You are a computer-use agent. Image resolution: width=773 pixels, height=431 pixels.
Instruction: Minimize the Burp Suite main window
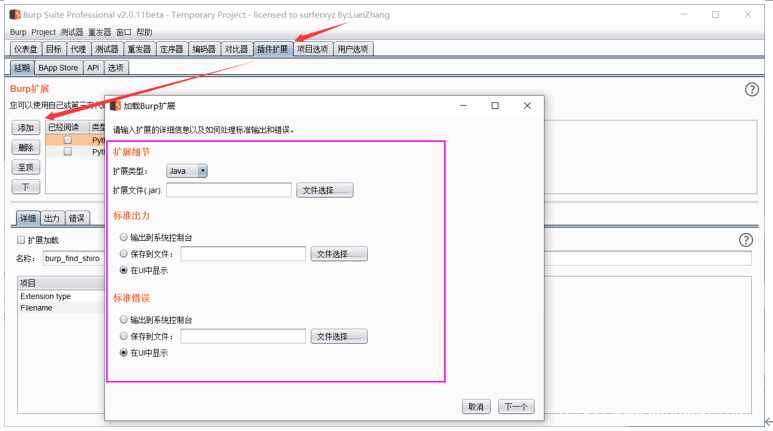click(x=684, y=15)
